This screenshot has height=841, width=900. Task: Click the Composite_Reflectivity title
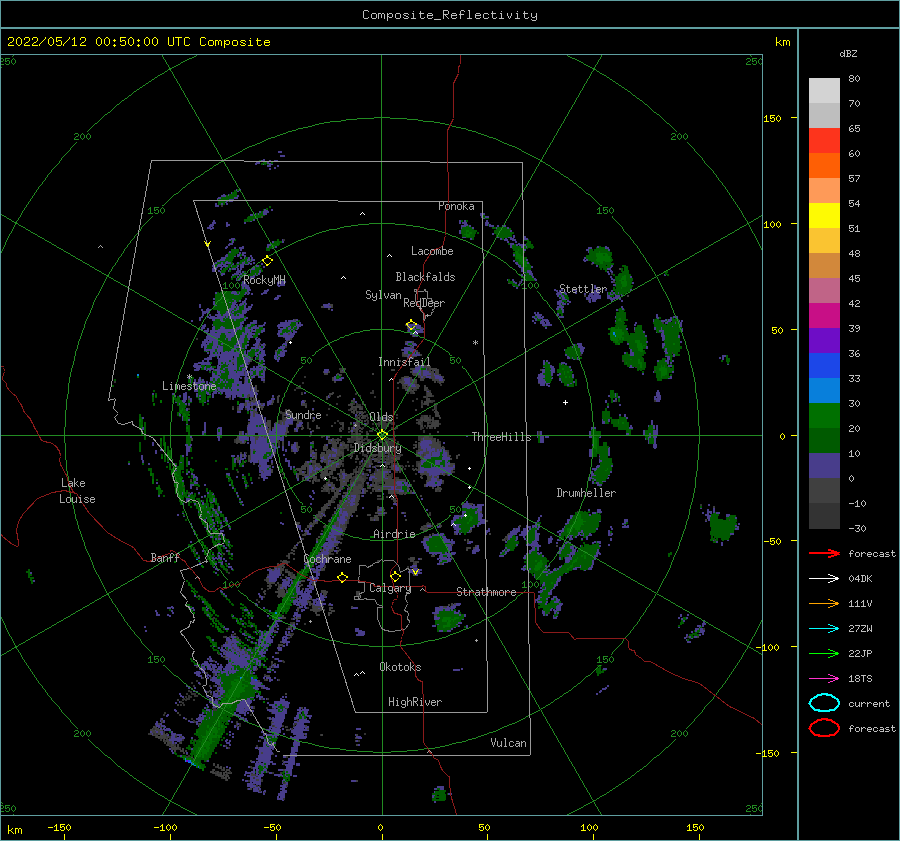point(450,15)
